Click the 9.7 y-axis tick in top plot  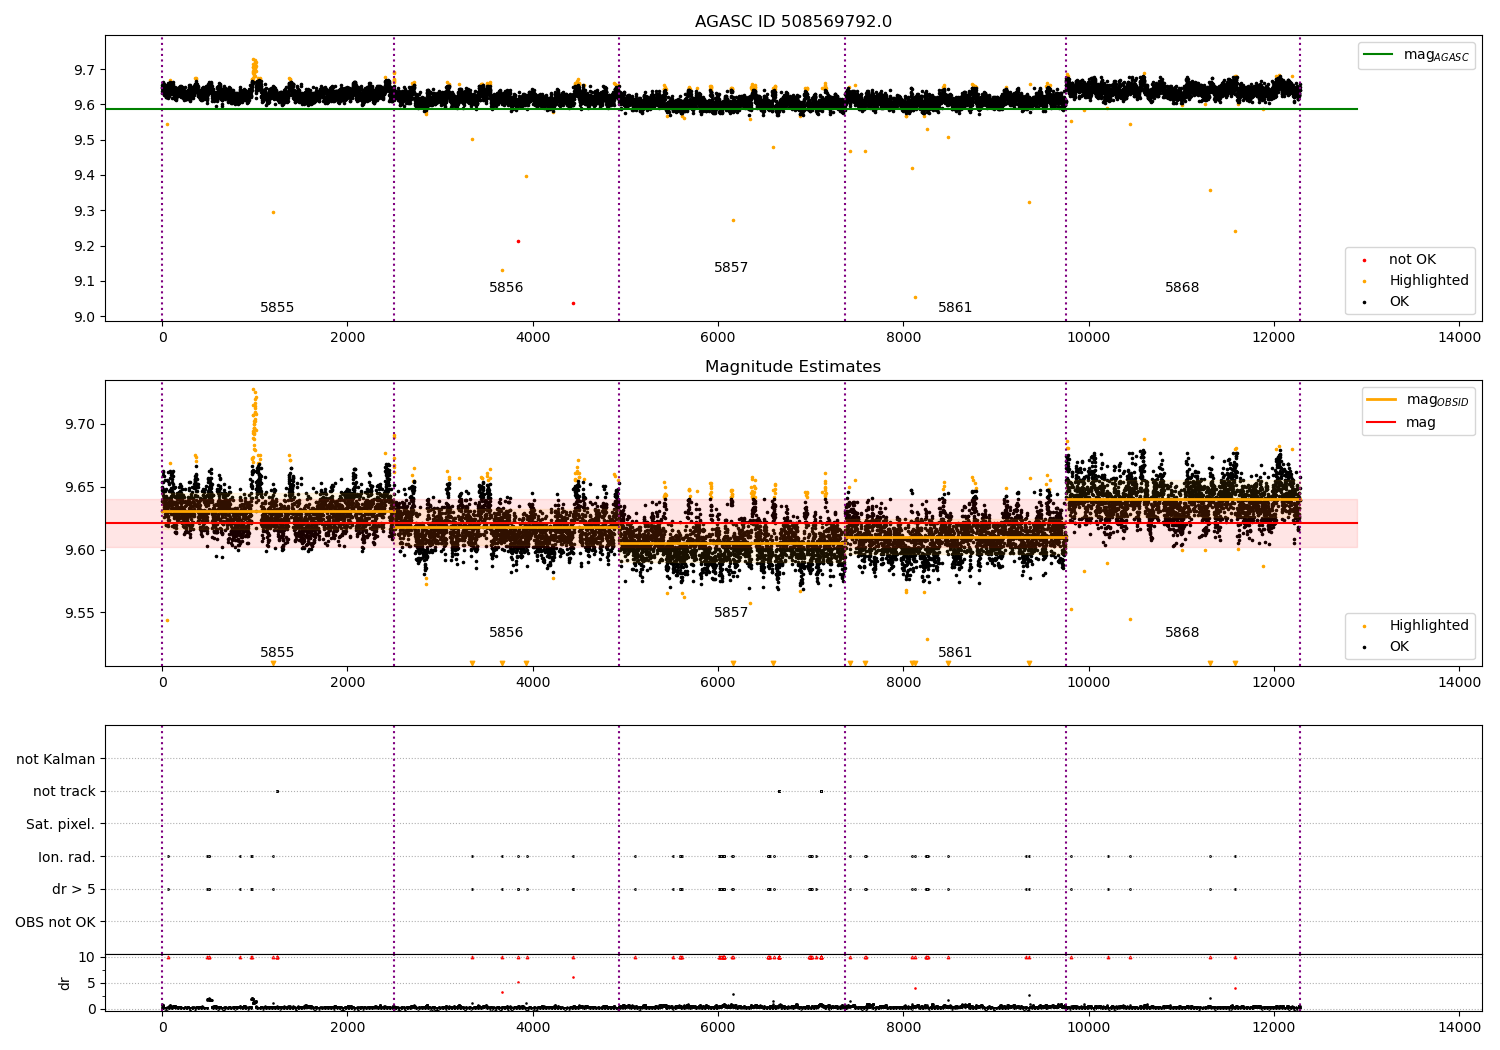(x=84, y=70)
